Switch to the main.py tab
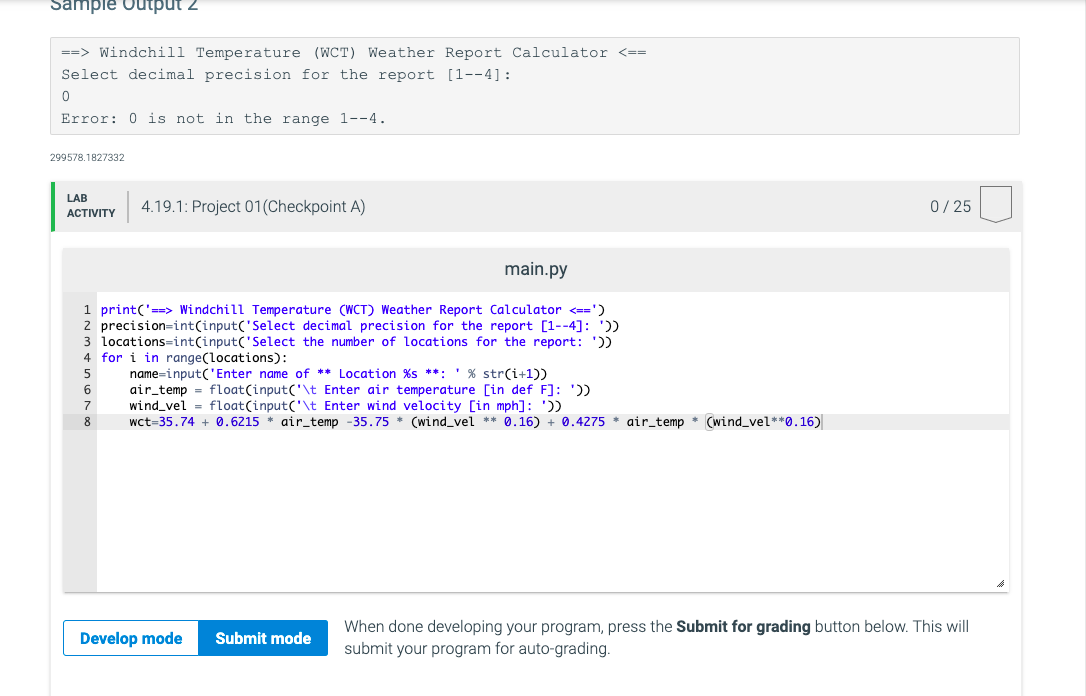Screen dimensions: 1086x696 point(536,269)
